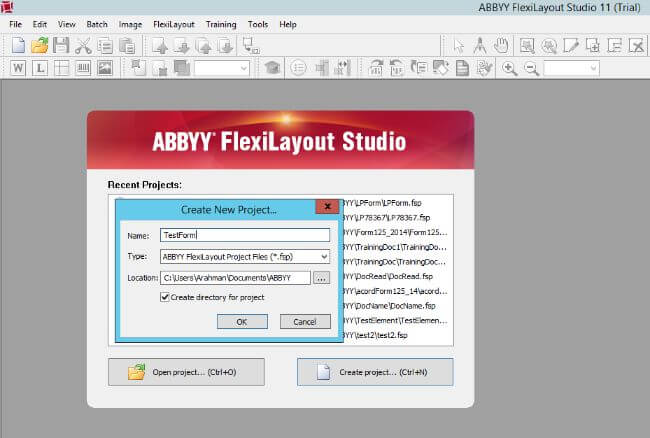Image resolution: width=650 pixels, height=438 pixels.
Task: Click the Zoom In magnifier icon
Action: 509,68
